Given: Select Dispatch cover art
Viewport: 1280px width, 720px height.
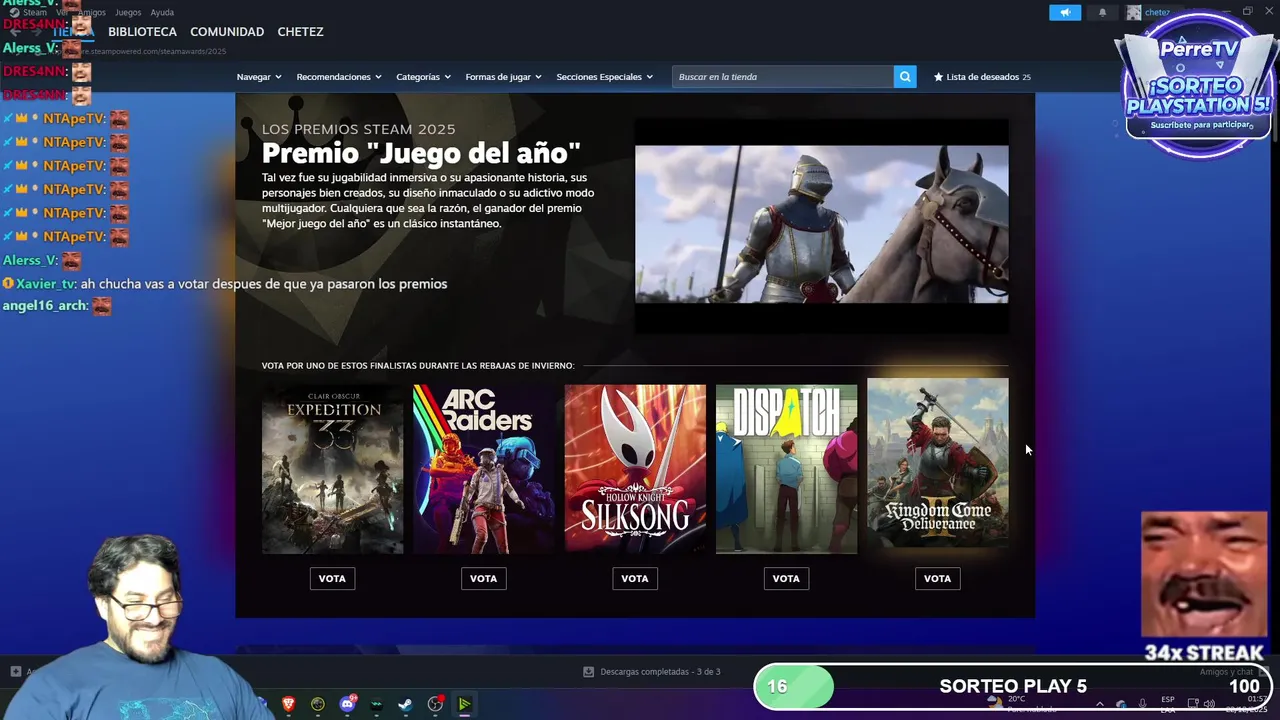Looking at the screenshot, I should 786,469.
